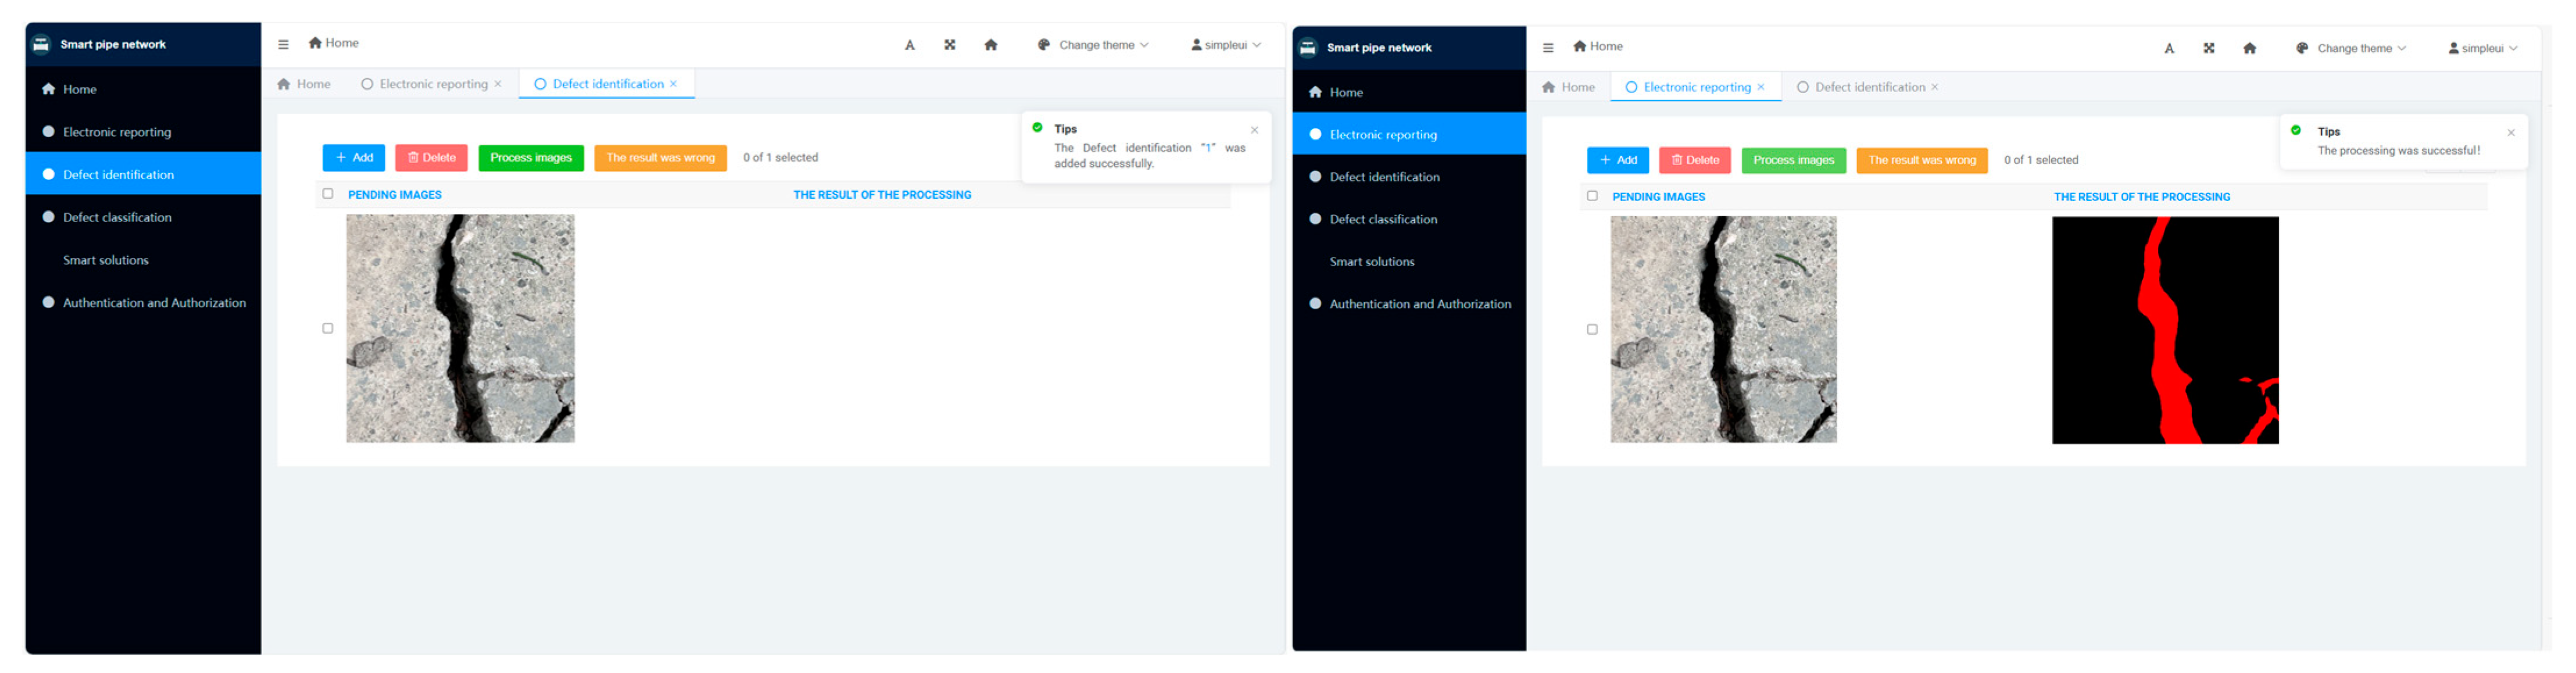This screenshot has width=2576, height=673.
Task: Toggle the fullscreen icon in left window header
Action: pyautogui.click(x=949, y=44)
